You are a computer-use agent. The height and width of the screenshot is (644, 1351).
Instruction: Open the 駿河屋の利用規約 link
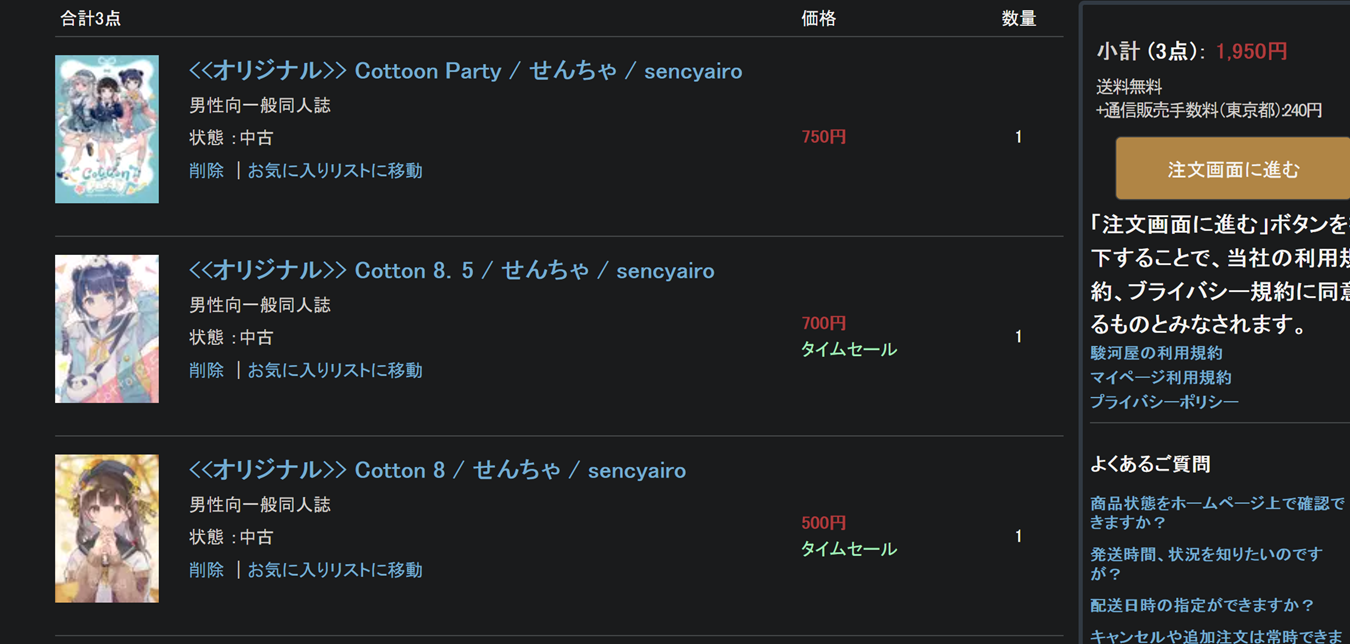coord(1156,353)
